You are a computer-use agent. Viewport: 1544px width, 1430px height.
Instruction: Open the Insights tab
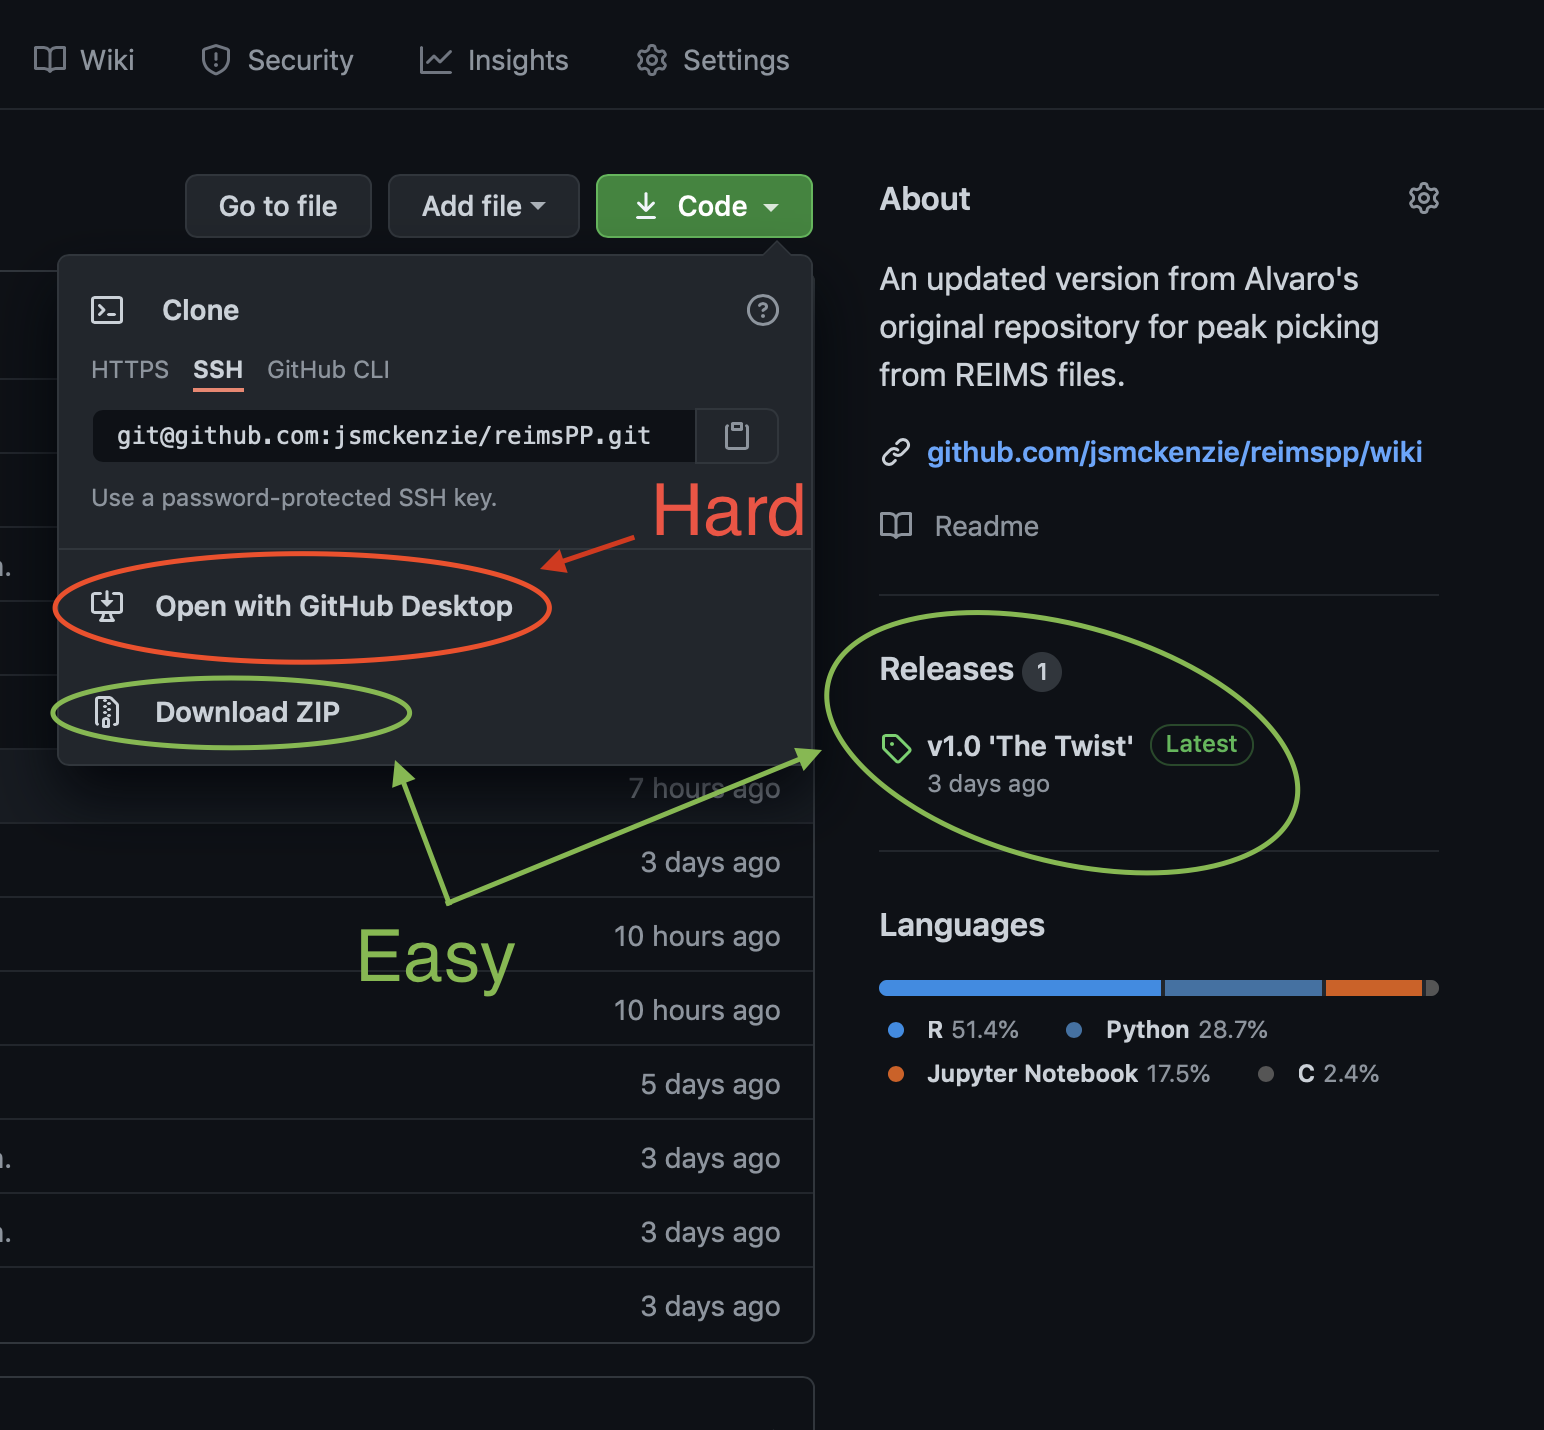pos(494,60)
